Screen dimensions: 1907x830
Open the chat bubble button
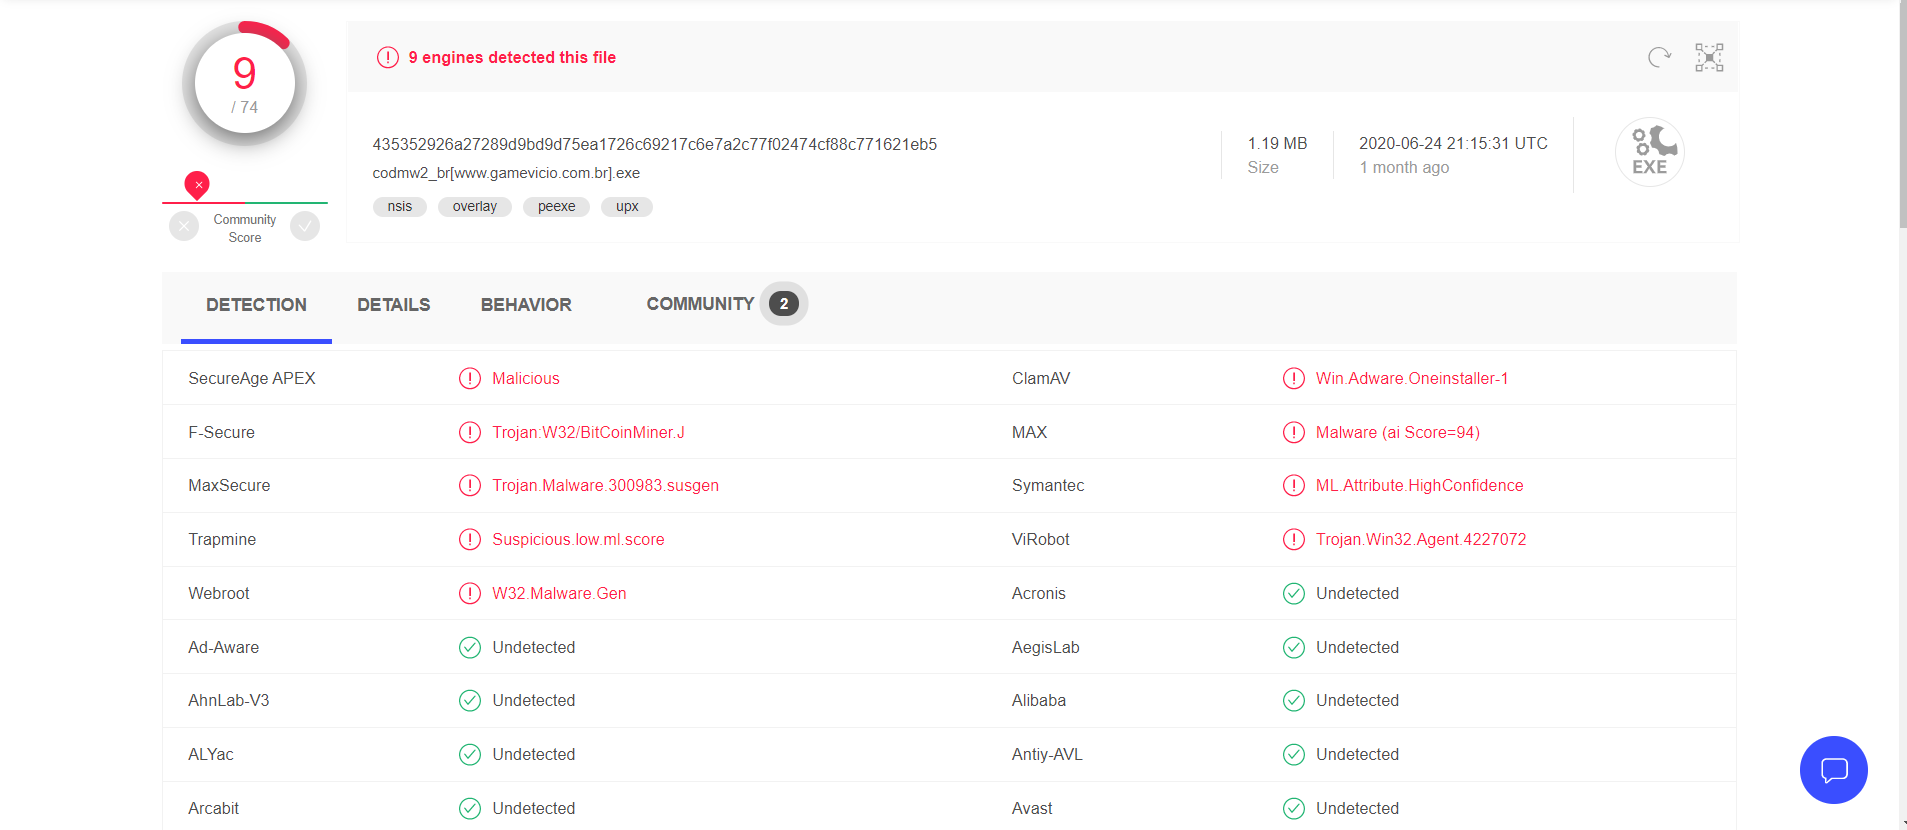tap(1833, 769)
